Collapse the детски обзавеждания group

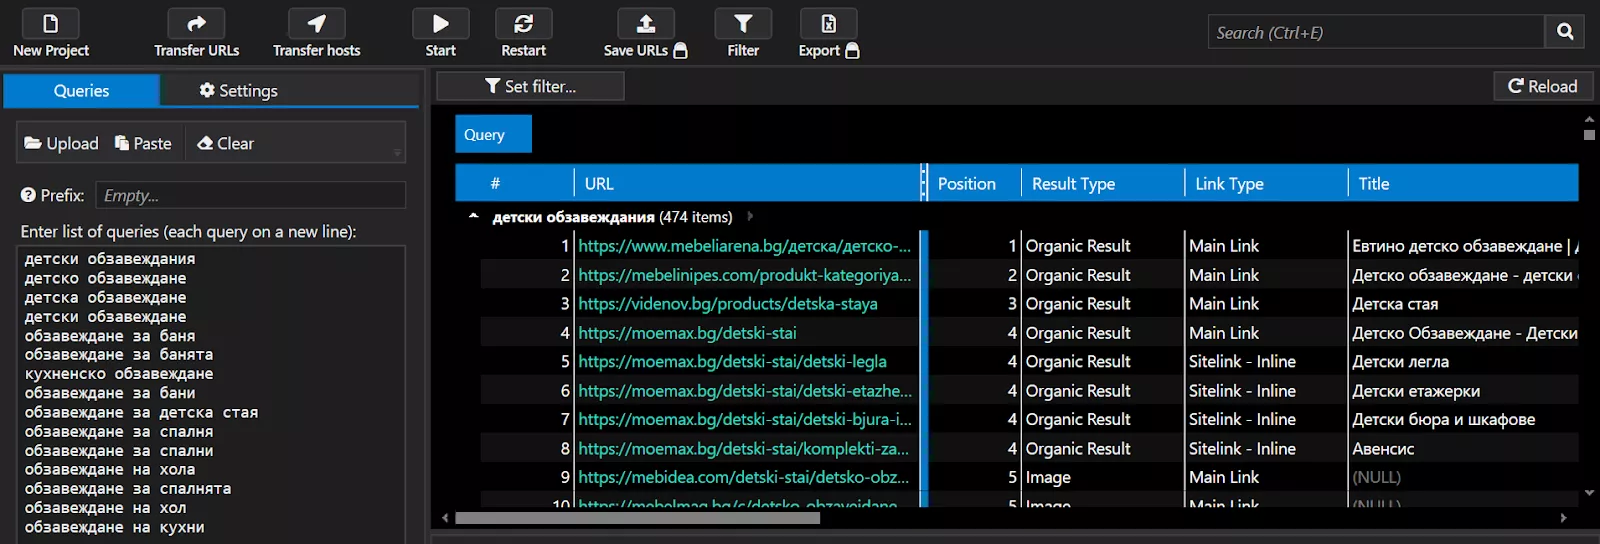473,216
